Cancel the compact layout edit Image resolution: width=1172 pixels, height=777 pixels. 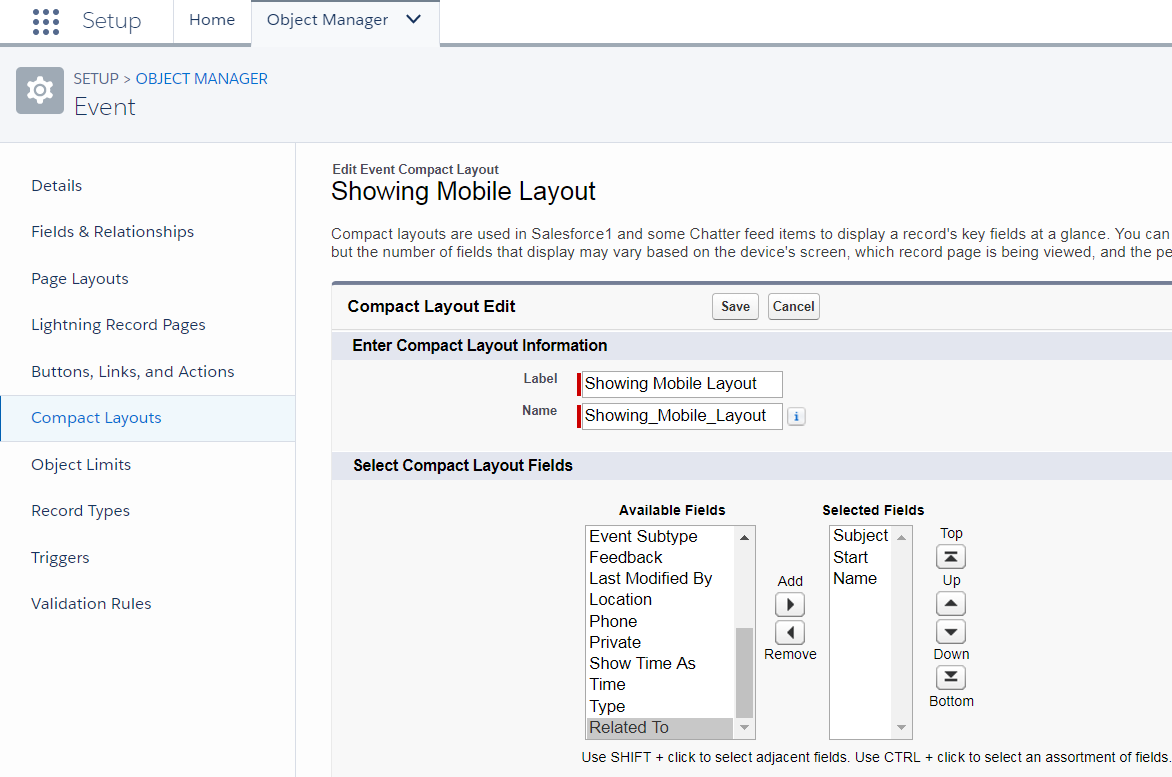[x=793, y=307]
